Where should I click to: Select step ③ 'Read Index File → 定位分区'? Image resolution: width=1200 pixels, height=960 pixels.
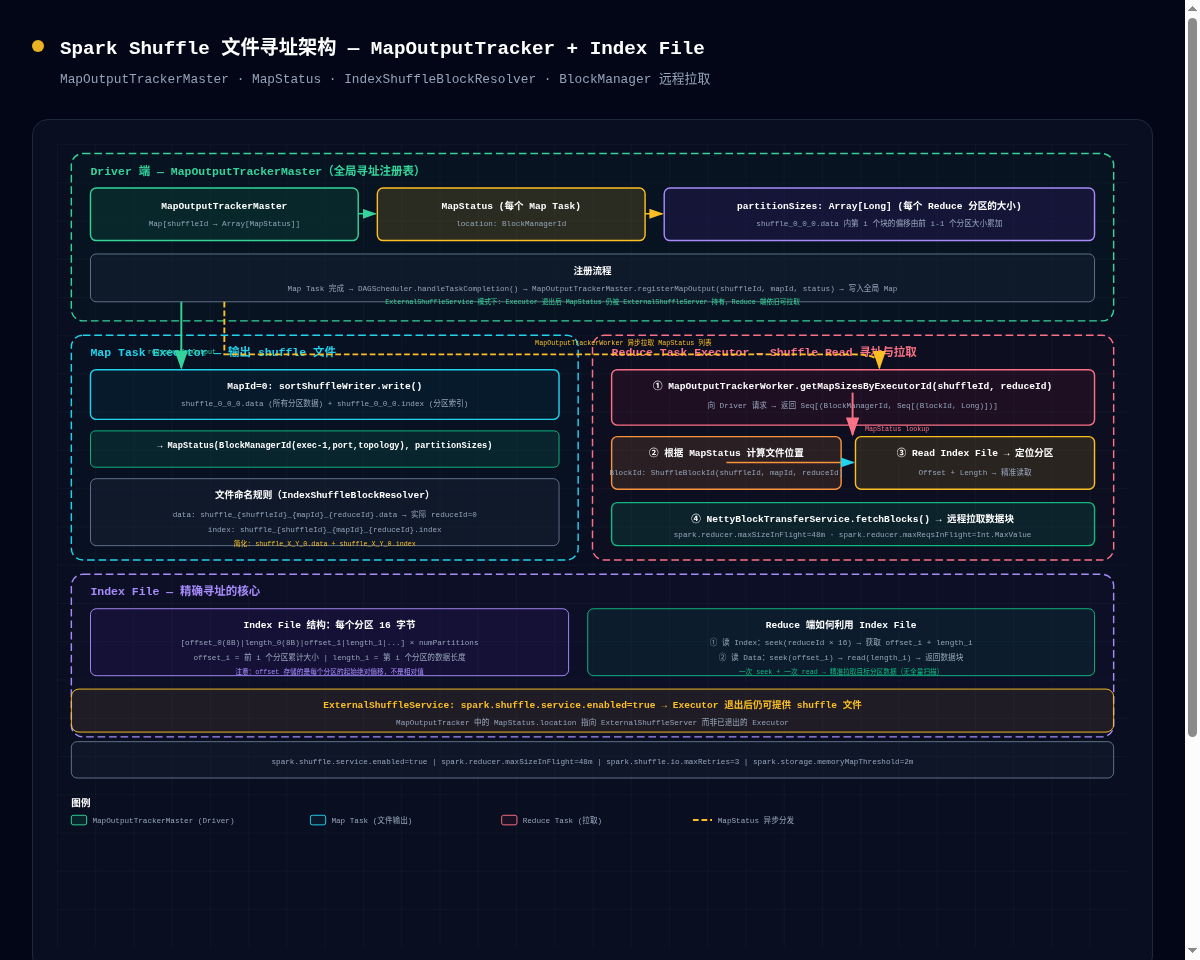(x=975, y=463)
